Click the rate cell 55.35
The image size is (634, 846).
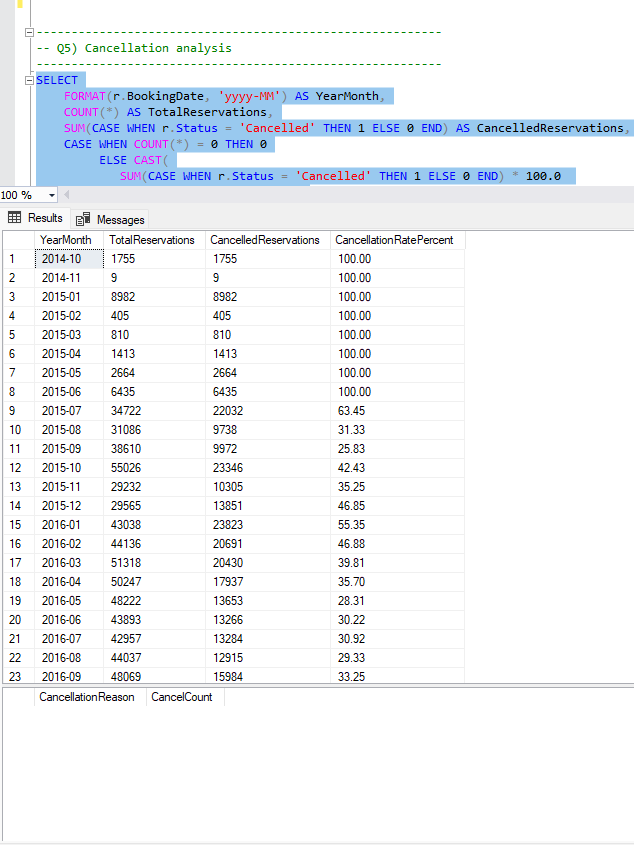[x=398, y=525]
